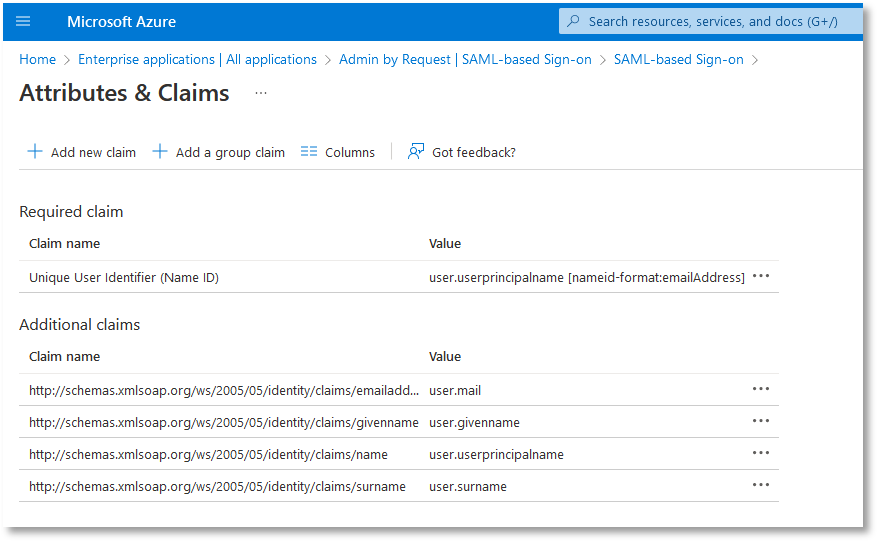Click the Required claim 'Claim name' column header
Viewport: 877px width, 541px height.
pyautogui.click(x=64, y=243)
